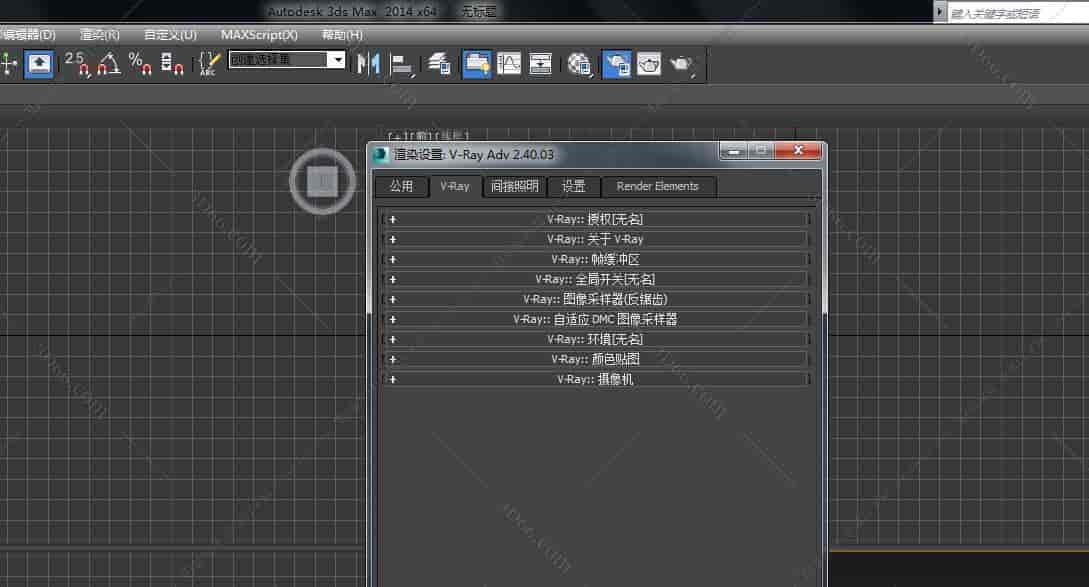Open the Schematic View icon
The width and height of the screenshot is (1089, 587).
tap(541, 64)
